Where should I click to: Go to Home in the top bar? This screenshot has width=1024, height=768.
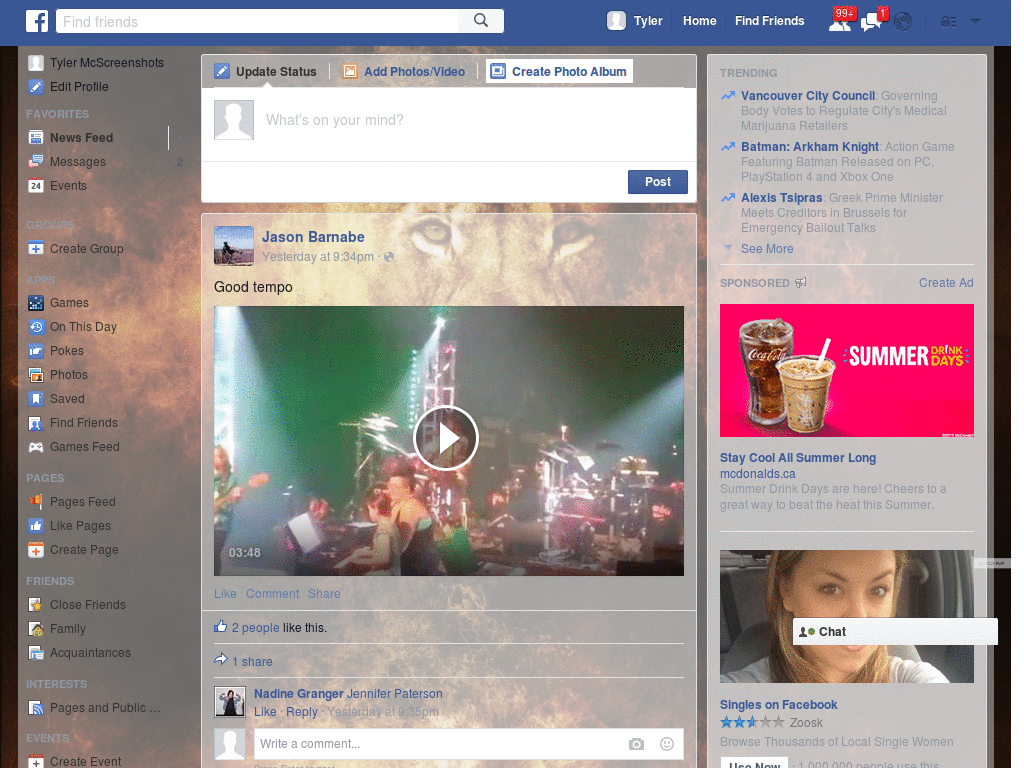(699, 21)
